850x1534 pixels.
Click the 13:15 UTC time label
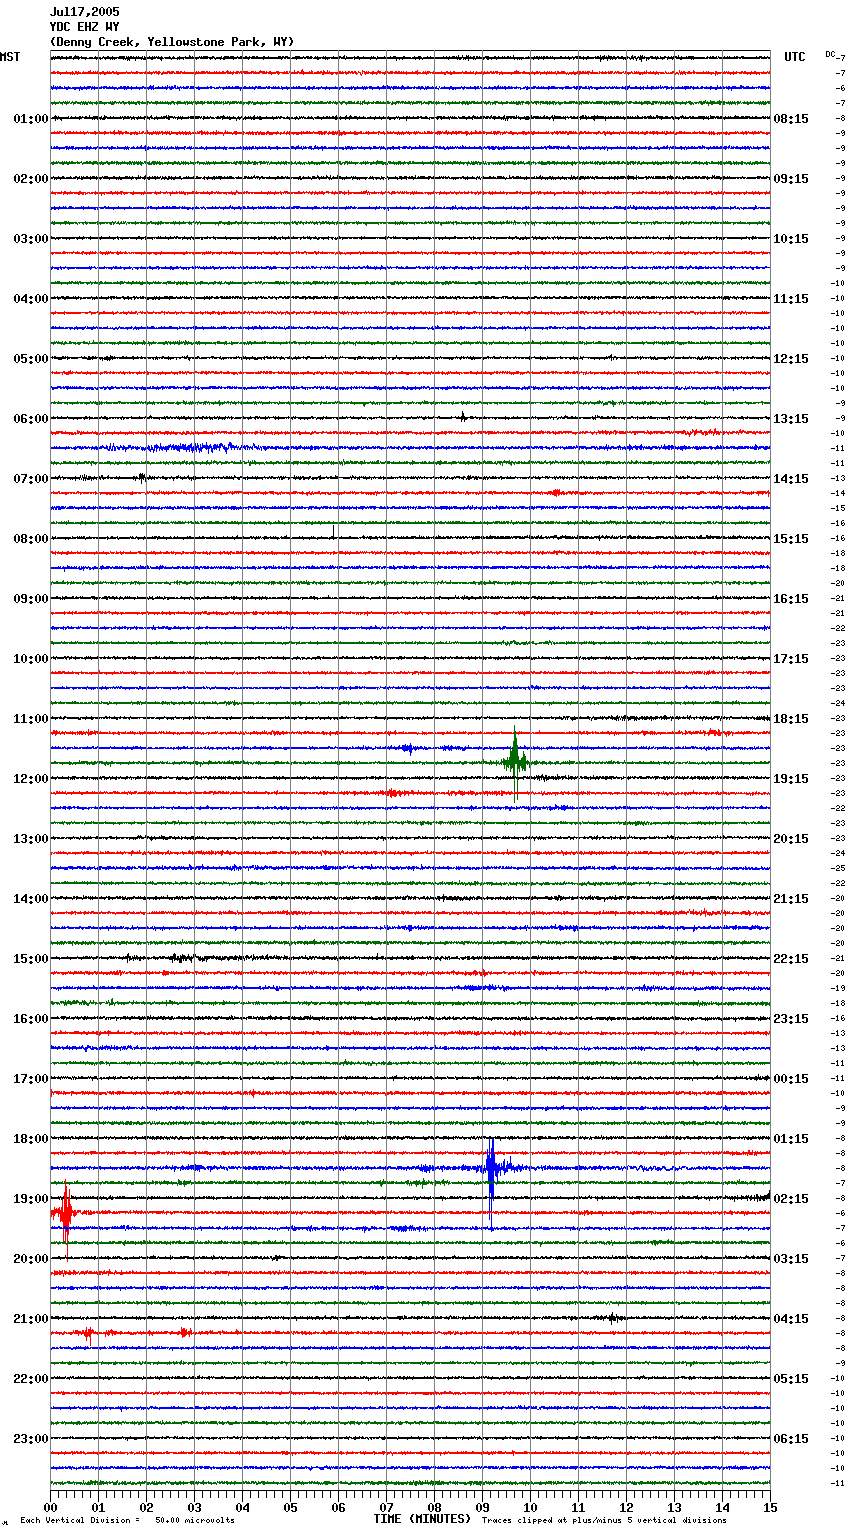point(791,419)
